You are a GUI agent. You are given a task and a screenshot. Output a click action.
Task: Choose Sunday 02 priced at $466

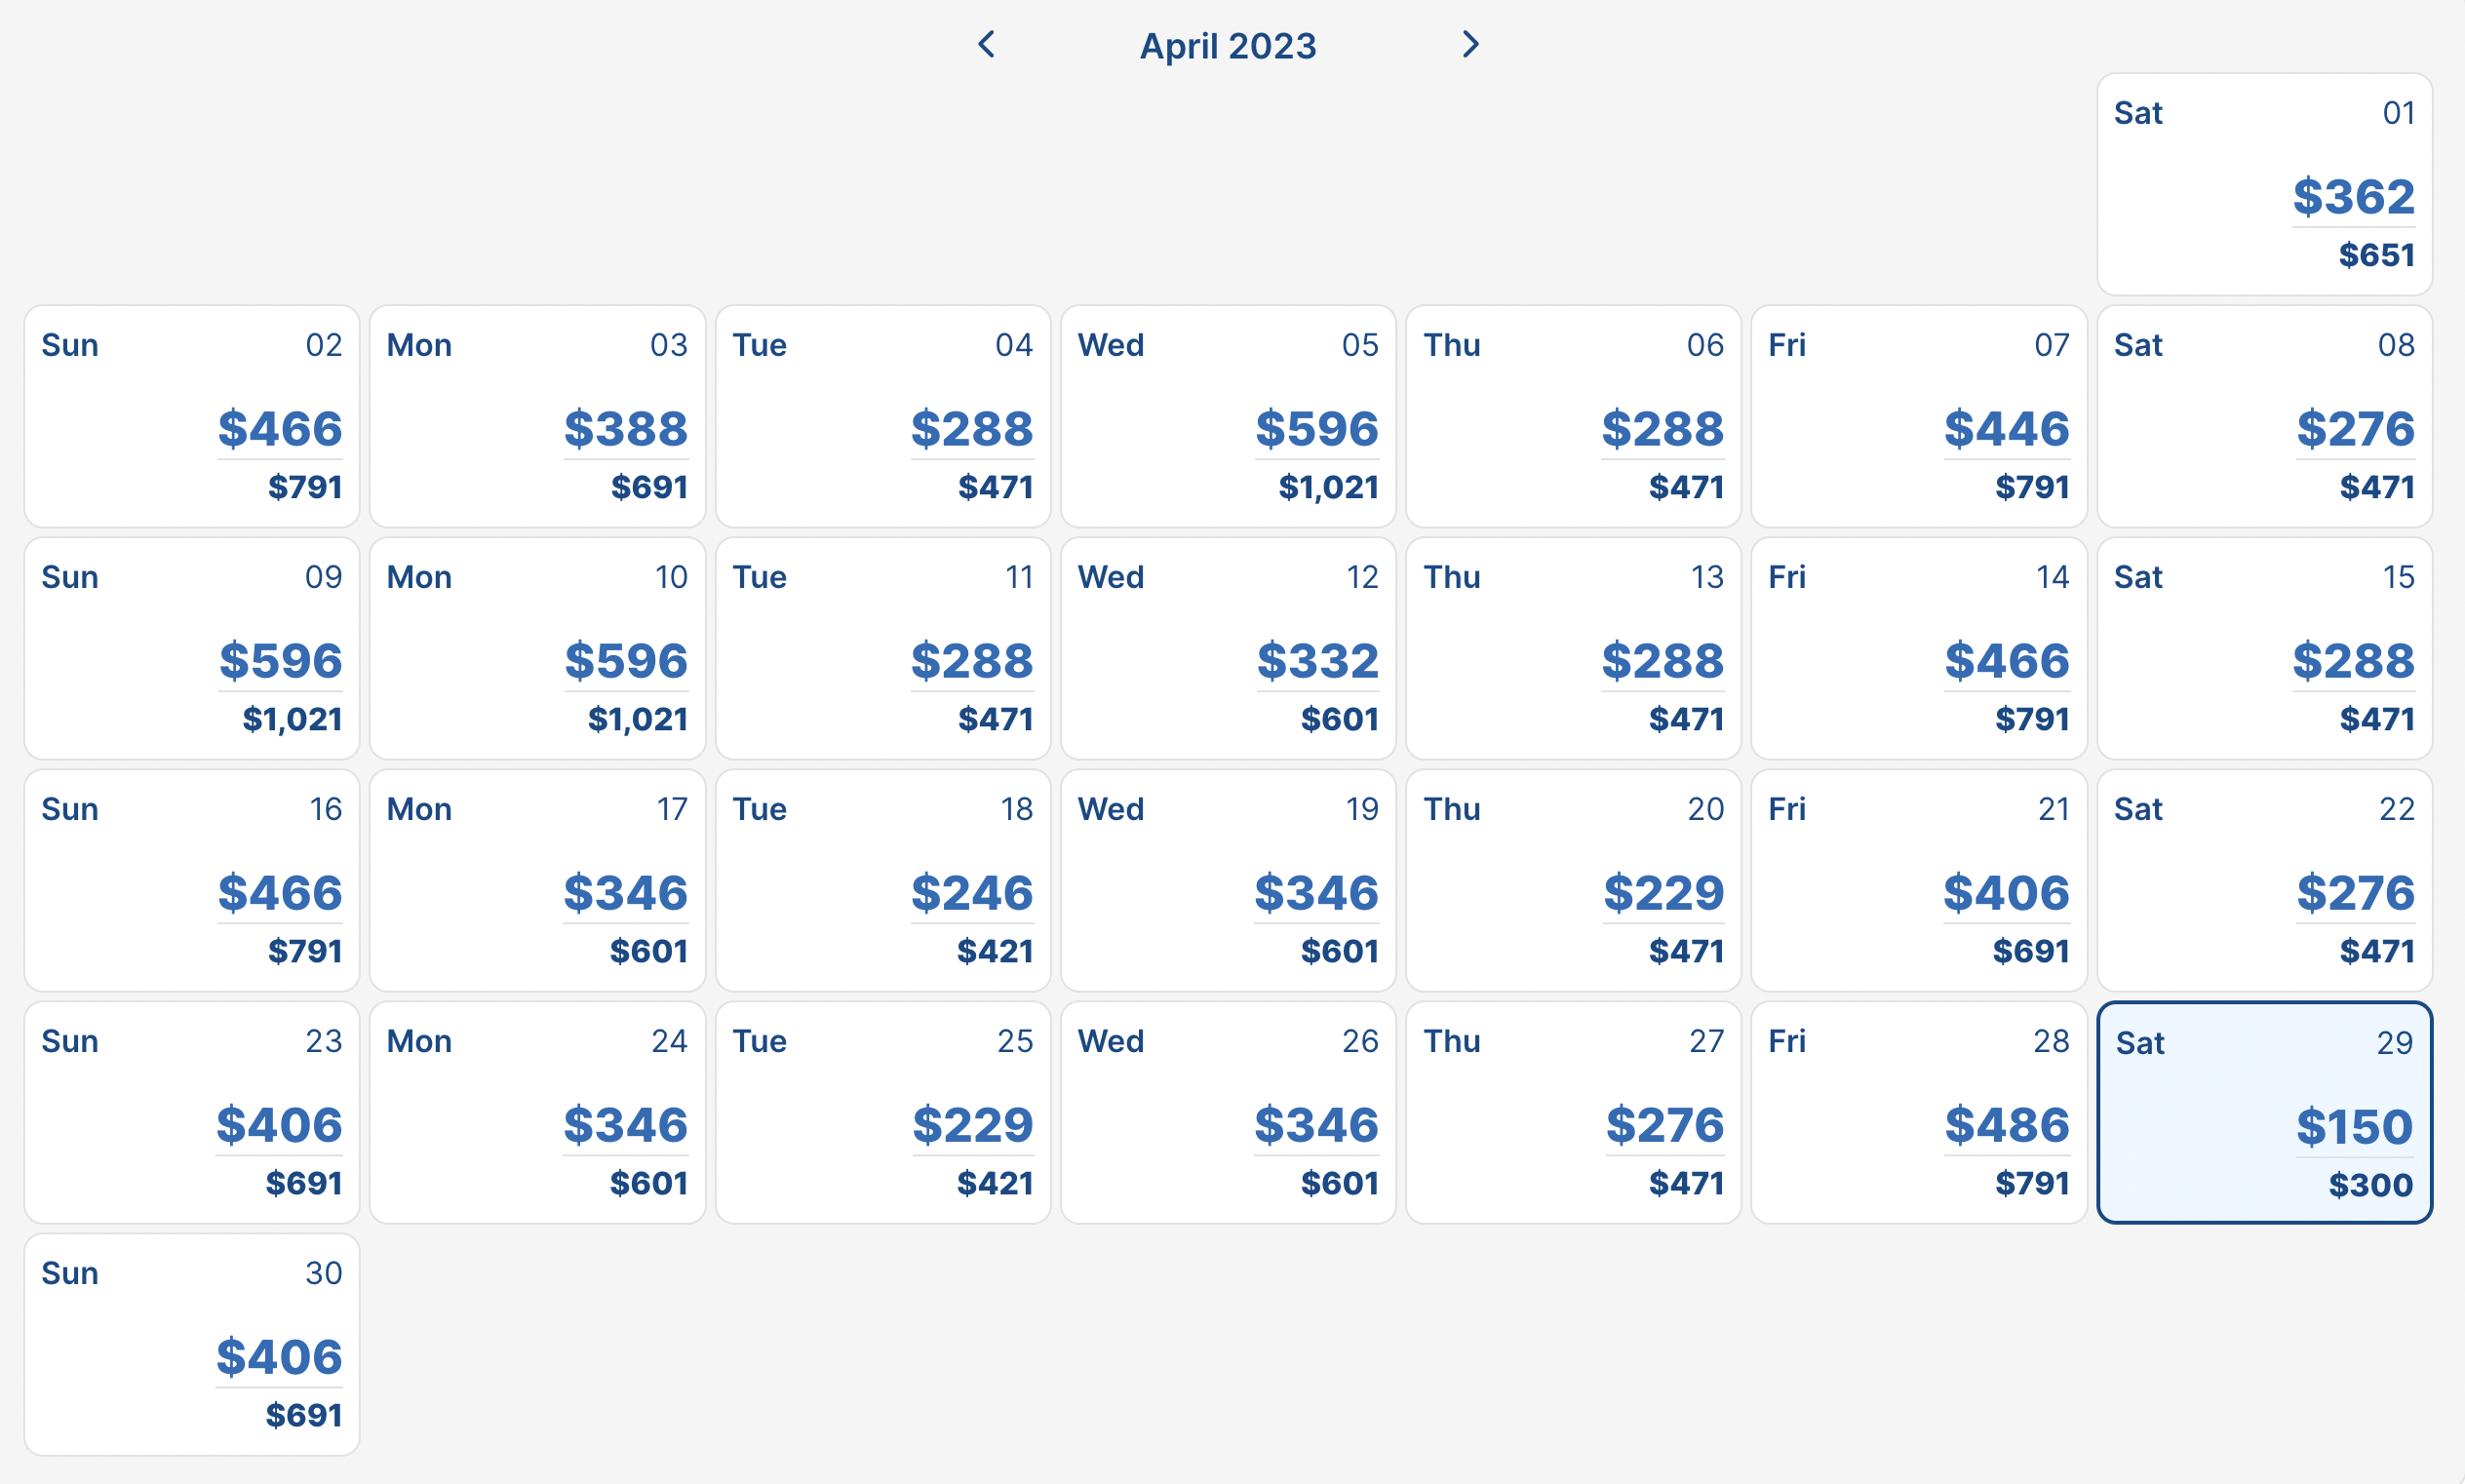point(192,416)
